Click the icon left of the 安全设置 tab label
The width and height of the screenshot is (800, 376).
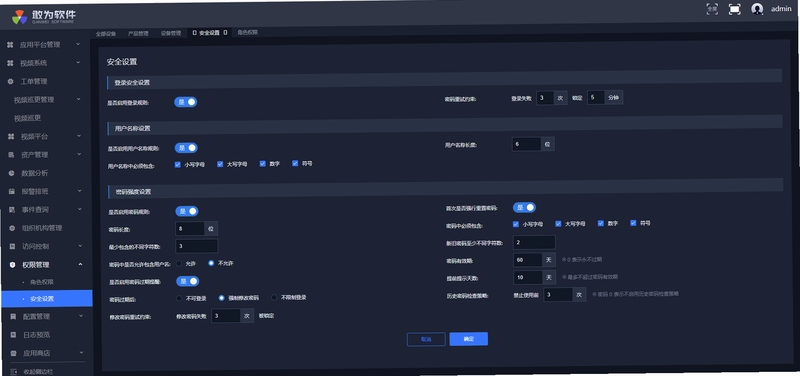(194, 33)
